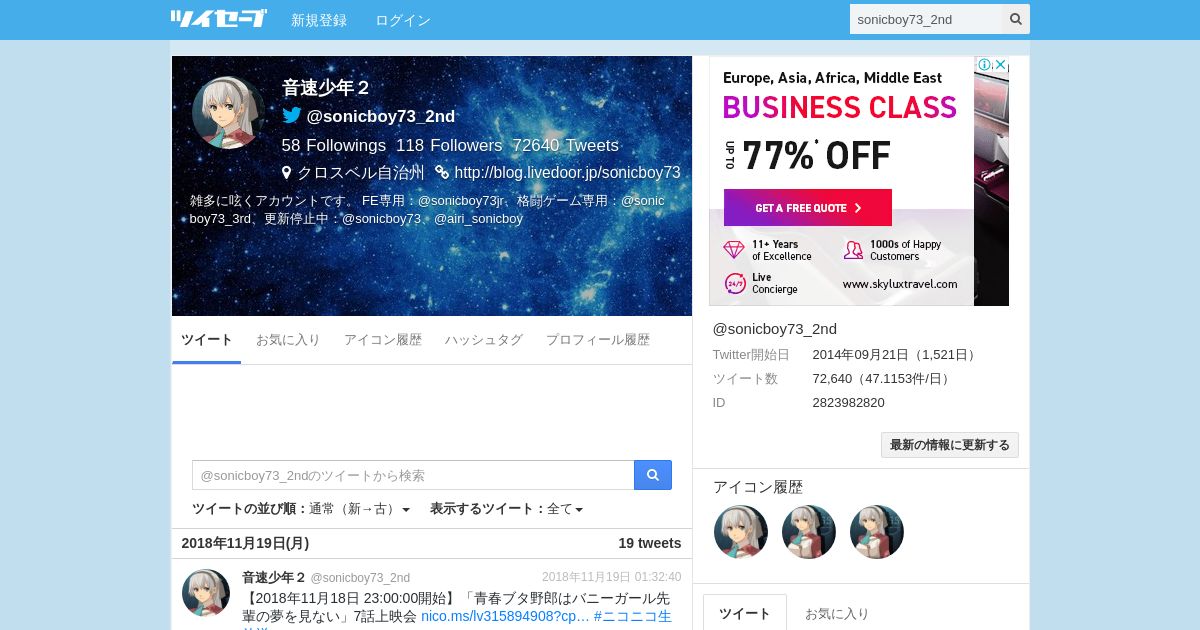Click the @sonicboy73_2nd profile handle link
The image size is (1200, 630).
coord(381,116)
